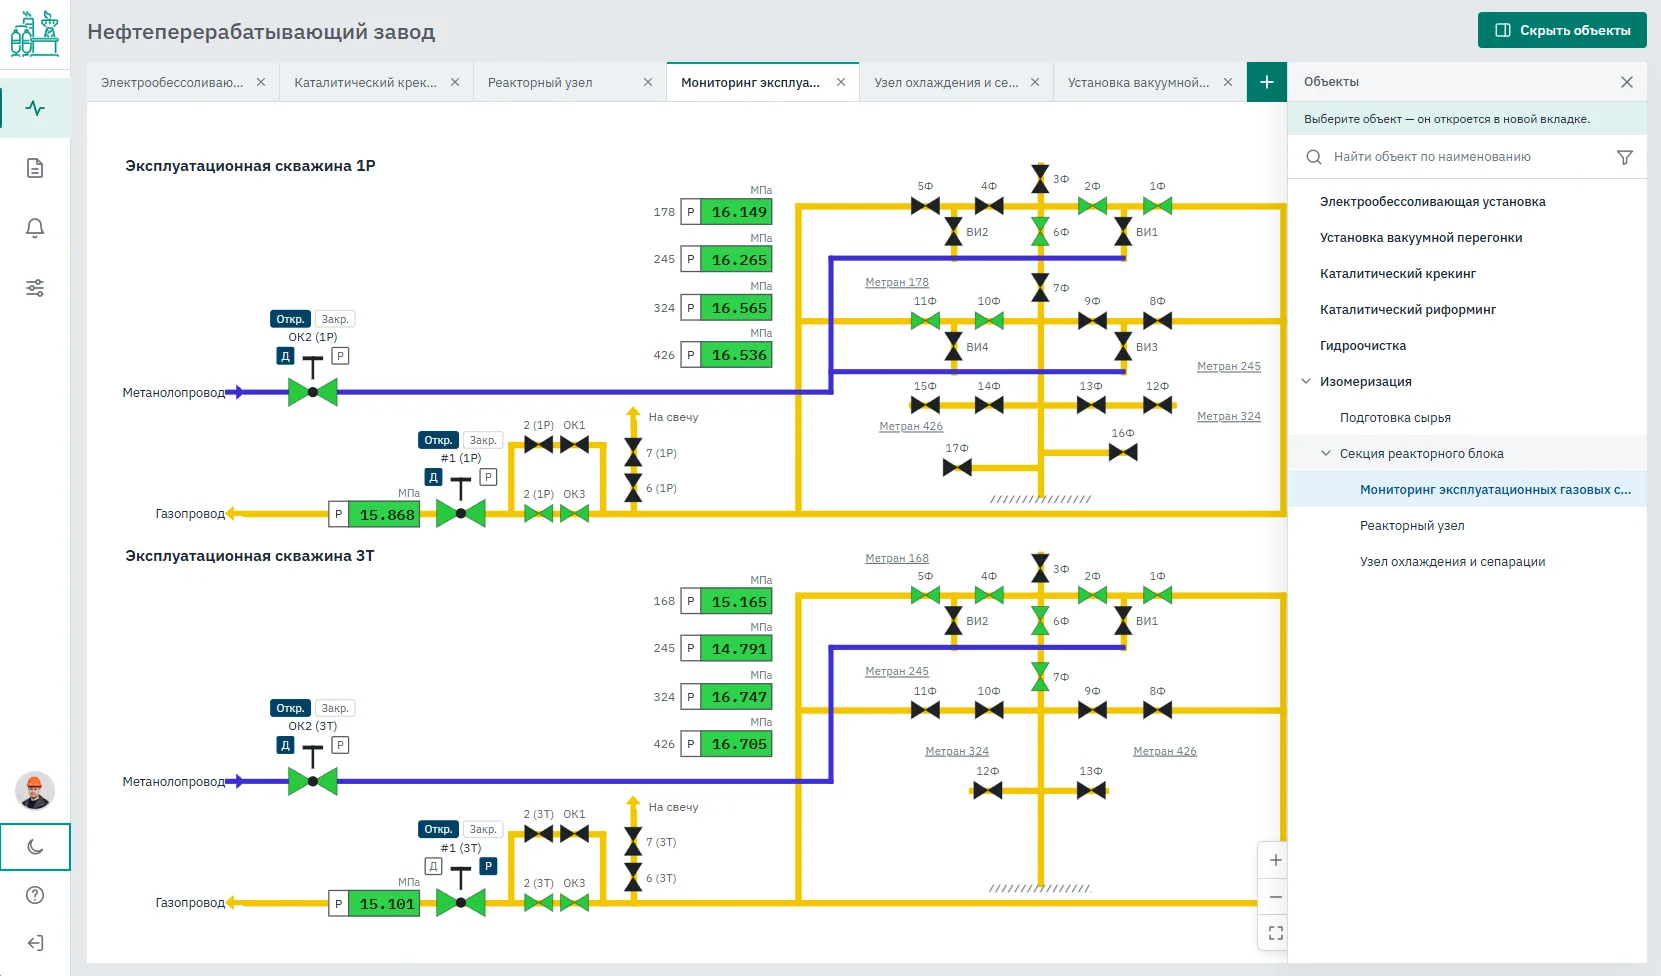Select Д mode for valve #1 (1Р)
1661x976 pixels.
click(433, 477)
